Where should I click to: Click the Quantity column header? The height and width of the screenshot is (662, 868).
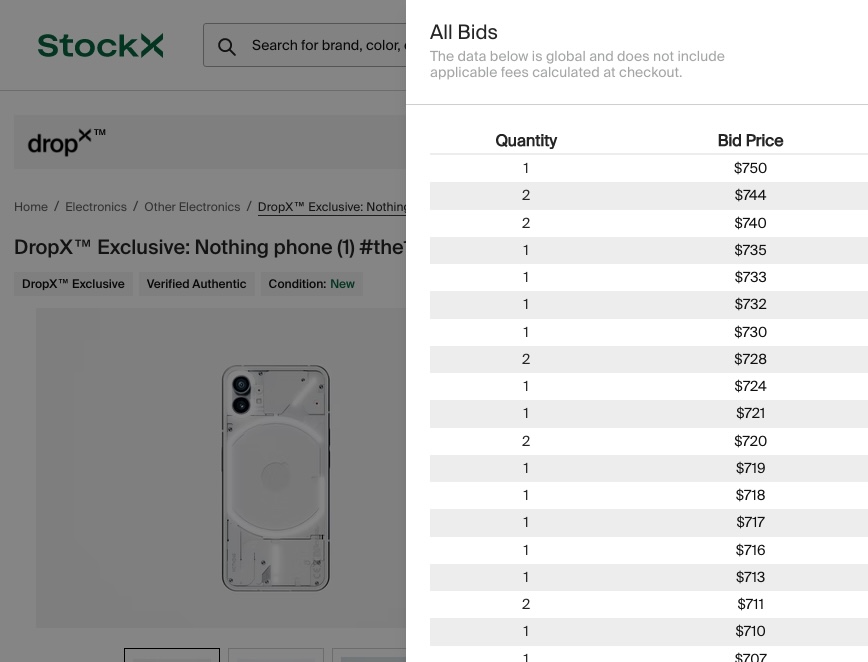click(526, 141)
